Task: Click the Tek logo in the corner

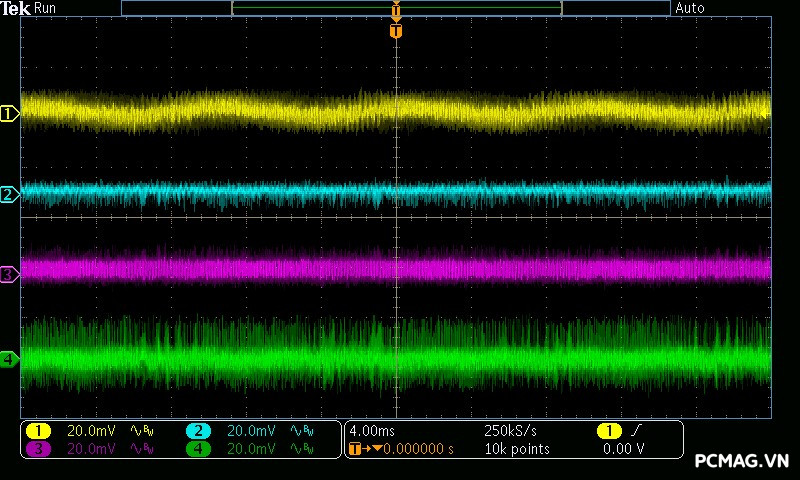Action: pyautogui.click(x=16, y=8)
